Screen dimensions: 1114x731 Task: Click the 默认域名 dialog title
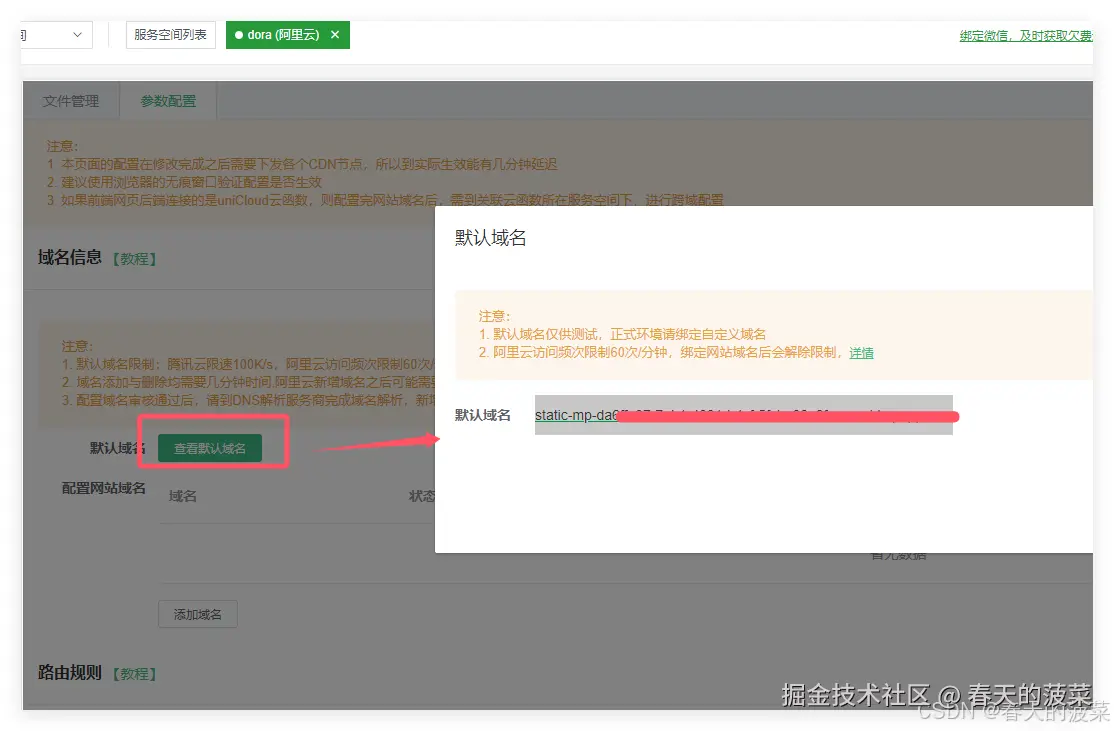(490, 238)
